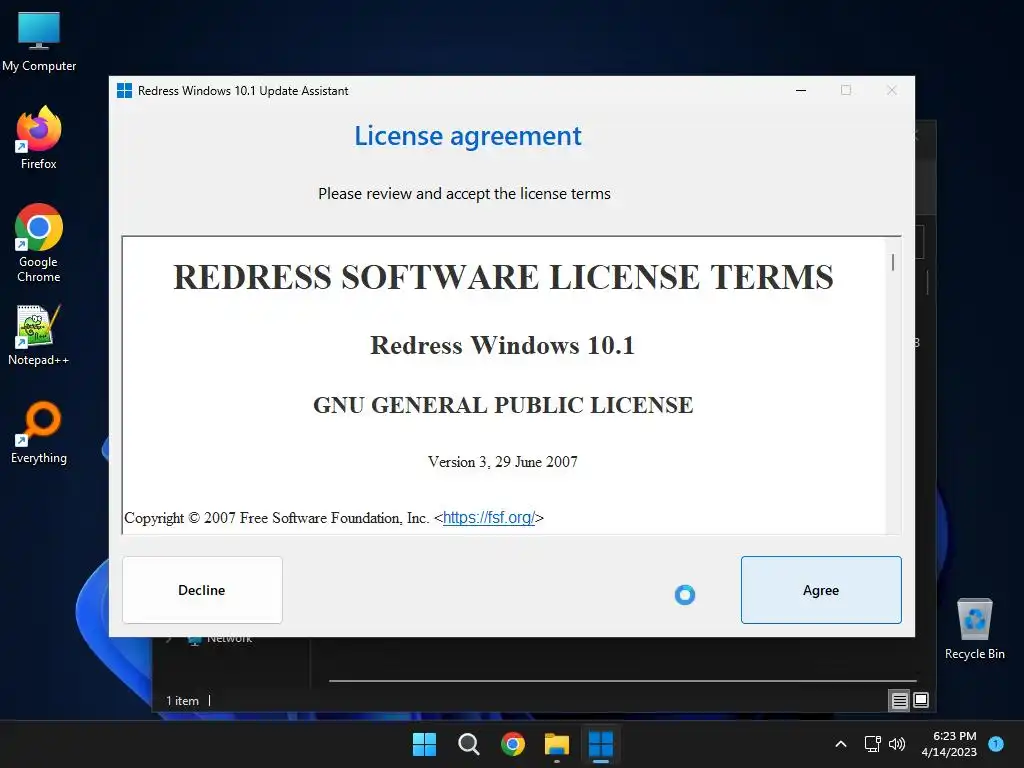
Task: Open the Windows Start menu
Action: tap(424, 744)
